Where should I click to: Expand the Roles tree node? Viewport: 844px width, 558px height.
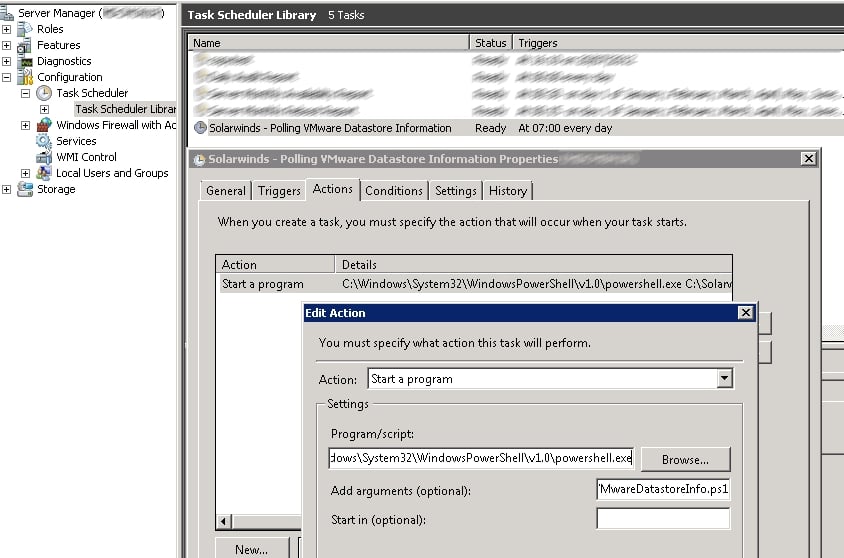6,29
